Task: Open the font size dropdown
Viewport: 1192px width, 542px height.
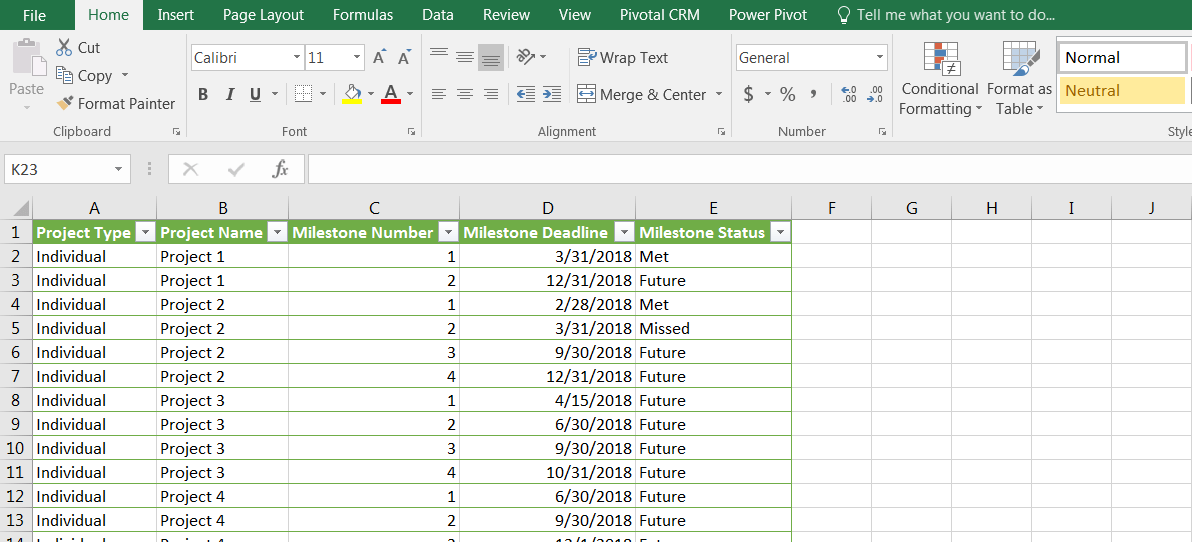Action: click(x=357, y=57)
